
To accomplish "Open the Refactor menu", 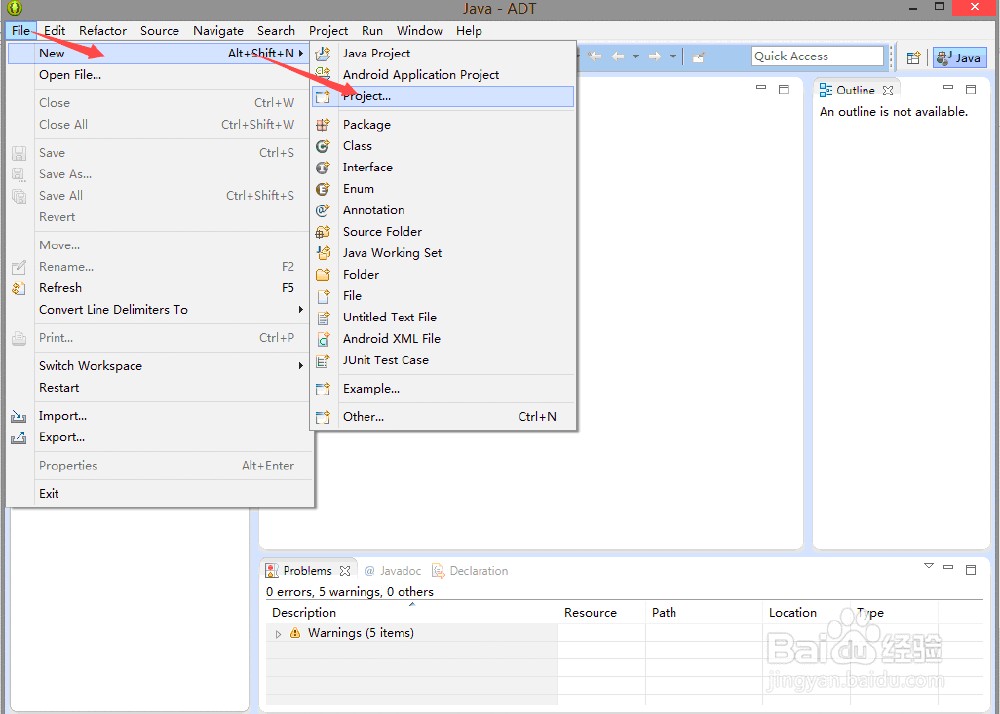I will pos(103,31).
